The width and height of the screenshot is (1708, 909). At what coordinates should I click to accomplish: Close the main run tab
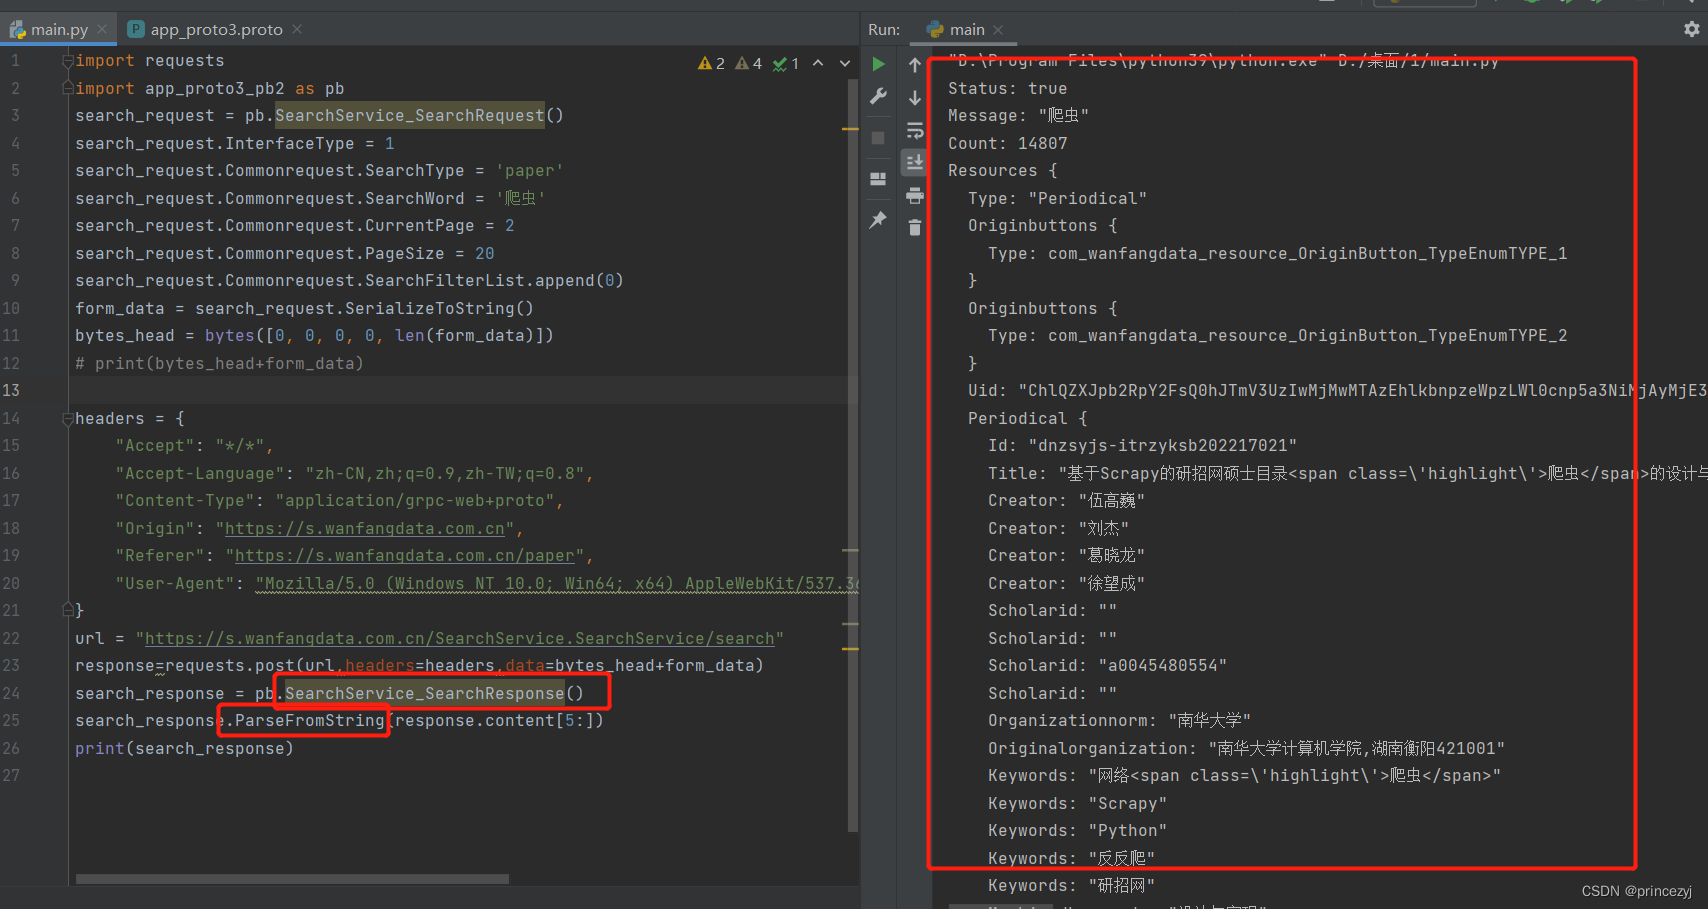coord(998,30)
